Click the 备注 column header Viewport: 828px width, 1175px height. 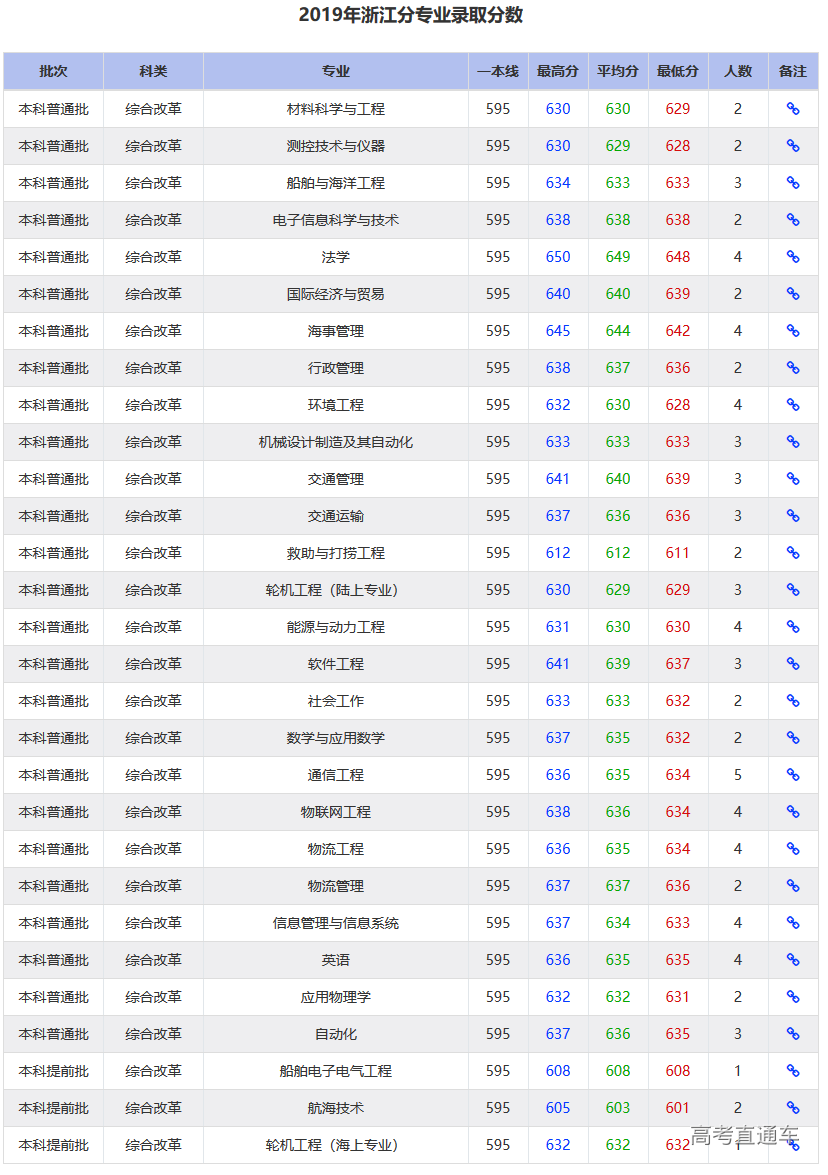click(793, 71)
